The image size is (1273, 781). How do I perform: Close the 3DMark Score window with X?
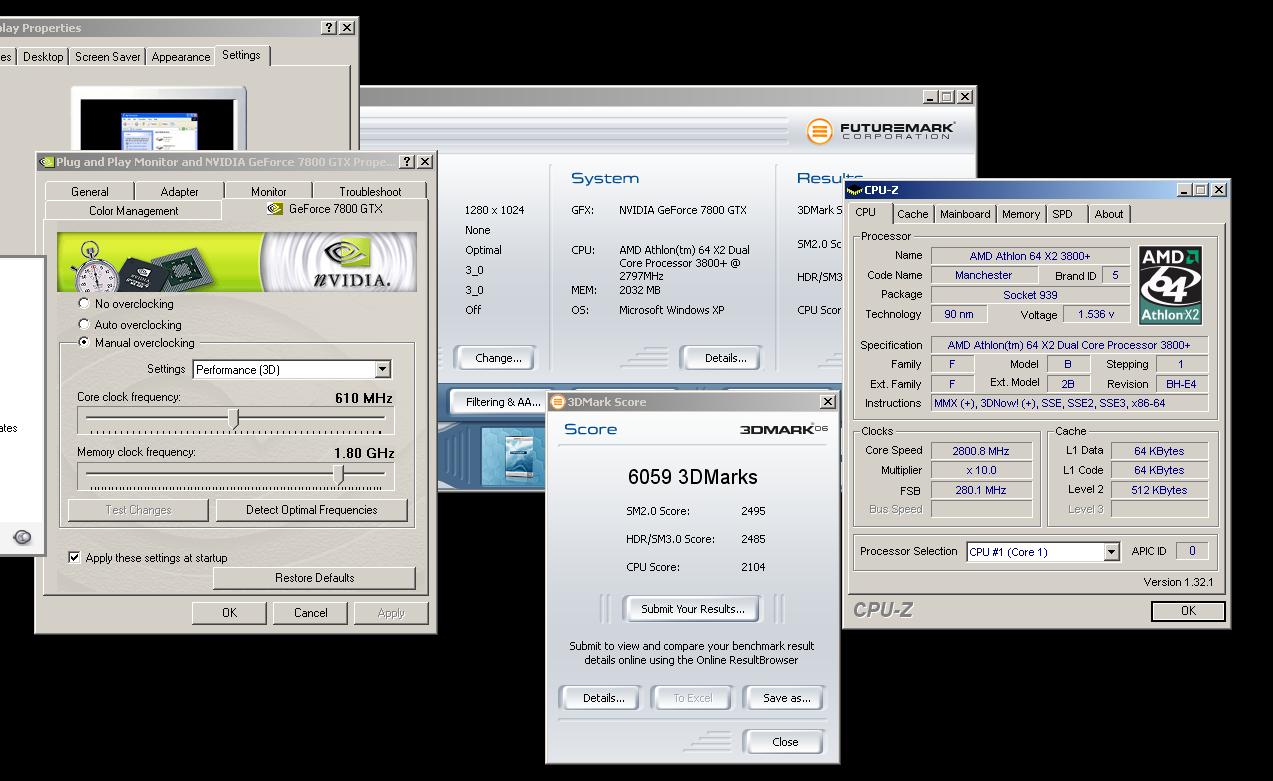827,402
